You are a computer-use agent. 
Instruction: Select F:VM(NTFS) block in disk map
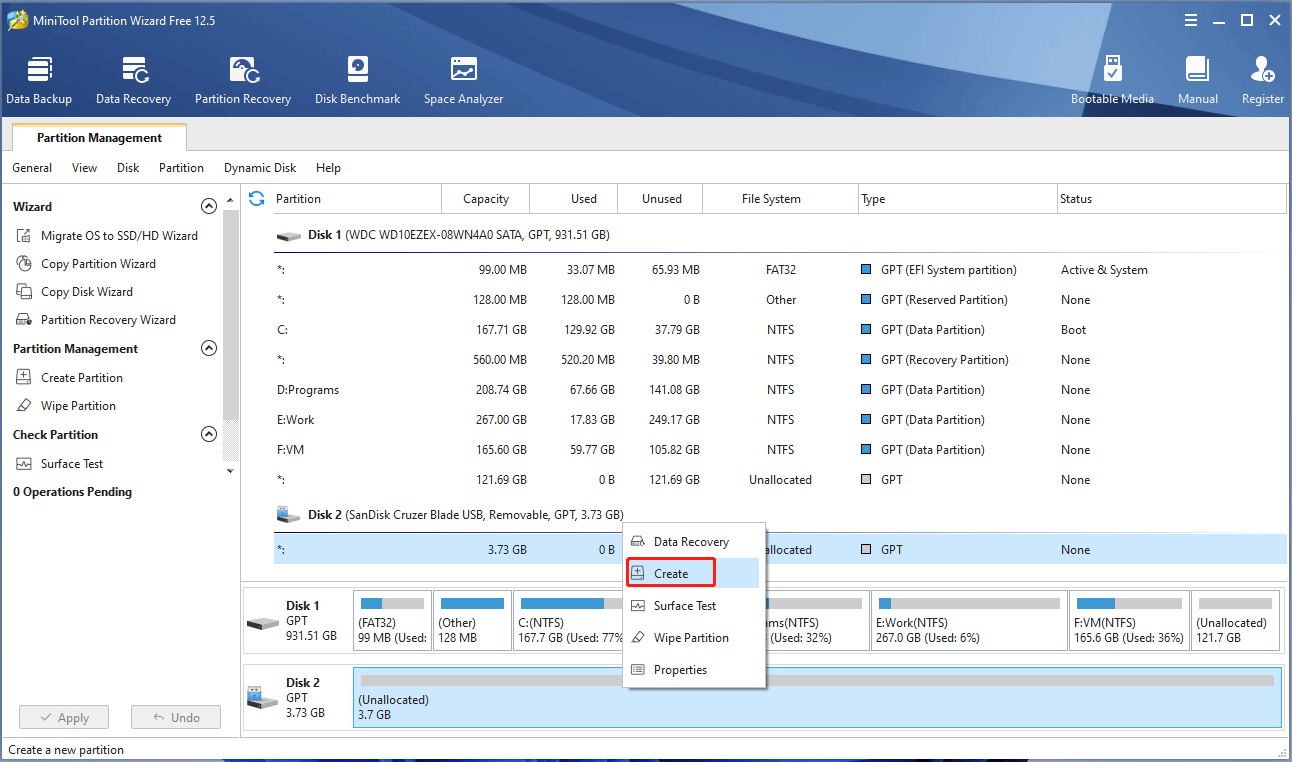coord(1129,621)
